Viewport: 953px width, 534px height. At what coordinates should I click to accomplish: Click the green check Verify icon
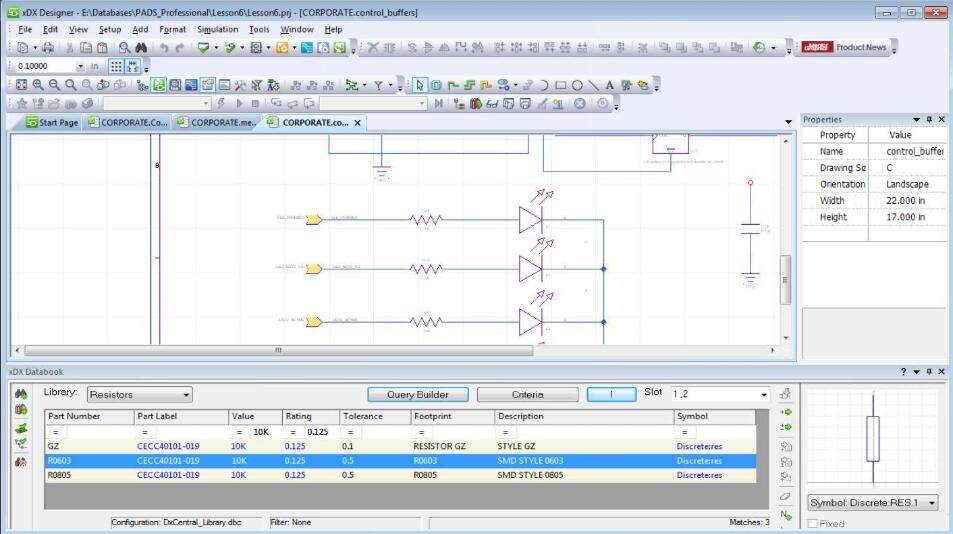pos(203,47)
